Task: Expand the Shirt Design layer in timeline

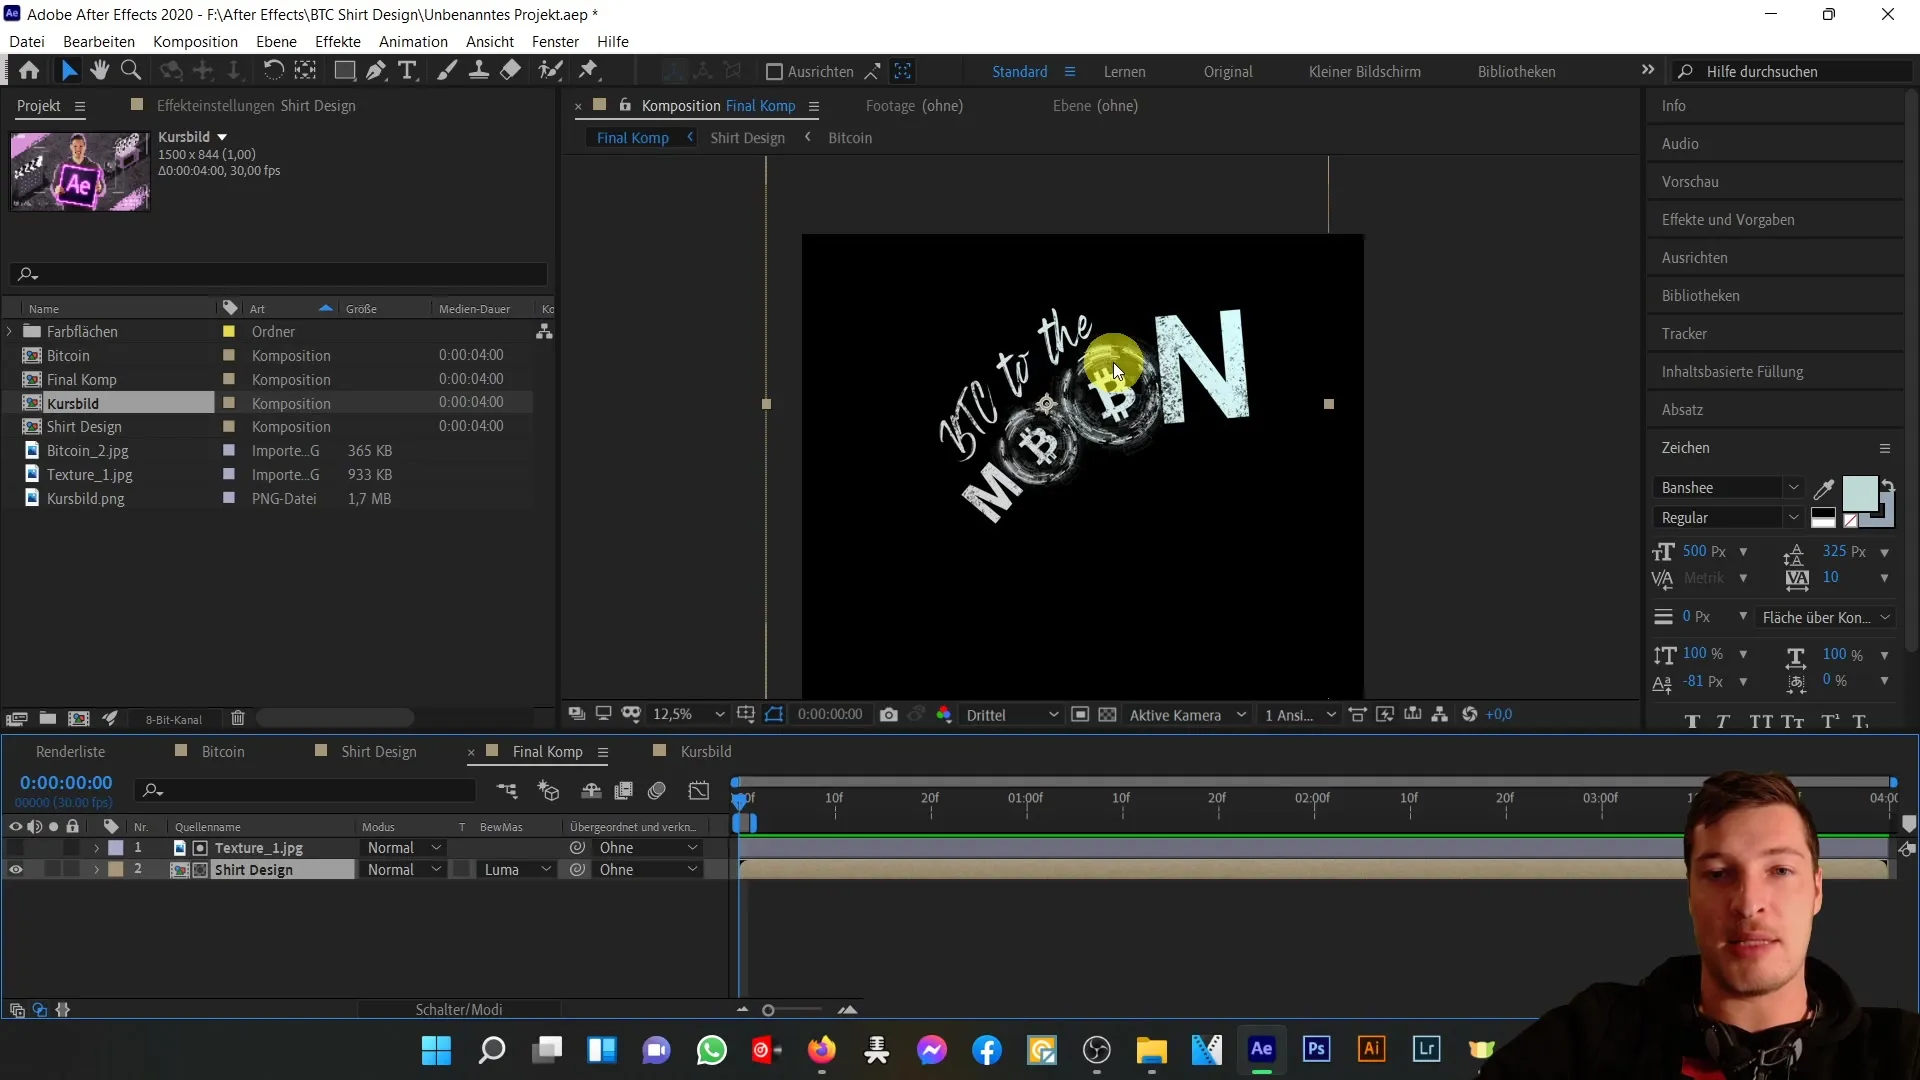Action: (x=95, y=869)
